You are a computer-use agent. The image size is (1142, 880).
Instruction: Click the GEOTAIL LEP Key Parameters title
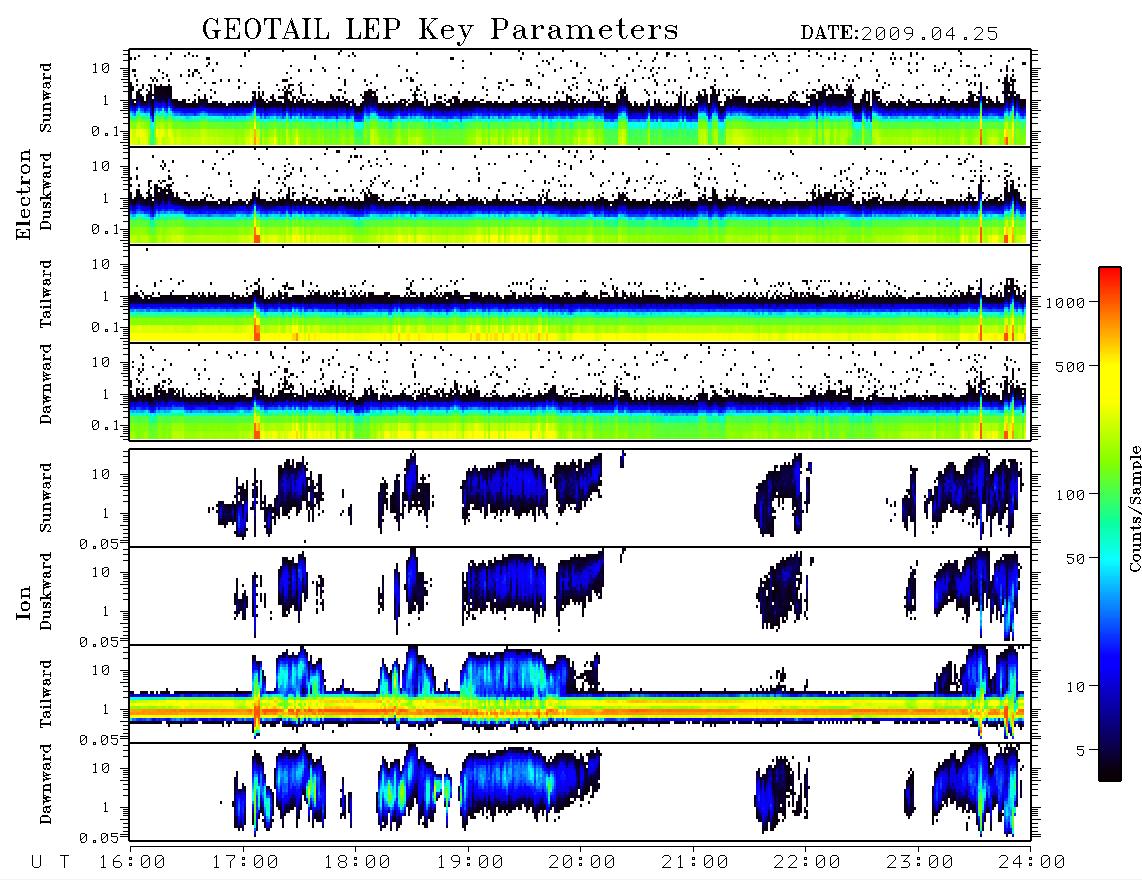coord(440,30)
